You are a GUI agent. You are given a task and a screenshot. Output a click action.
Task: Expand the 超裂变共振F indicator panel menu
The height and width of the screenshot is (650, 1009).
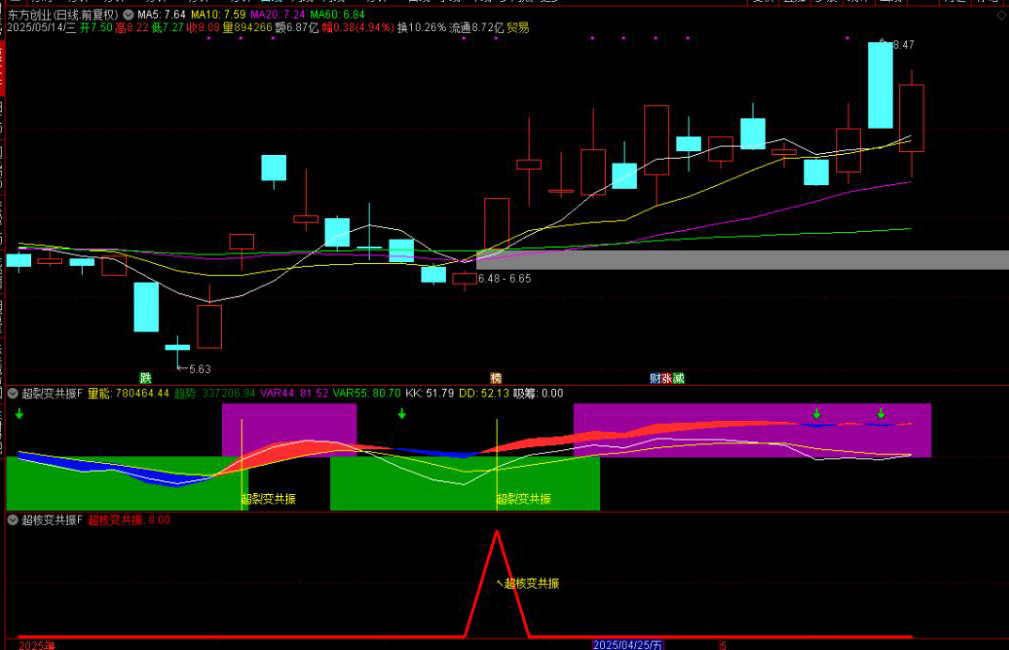[12, 394]
